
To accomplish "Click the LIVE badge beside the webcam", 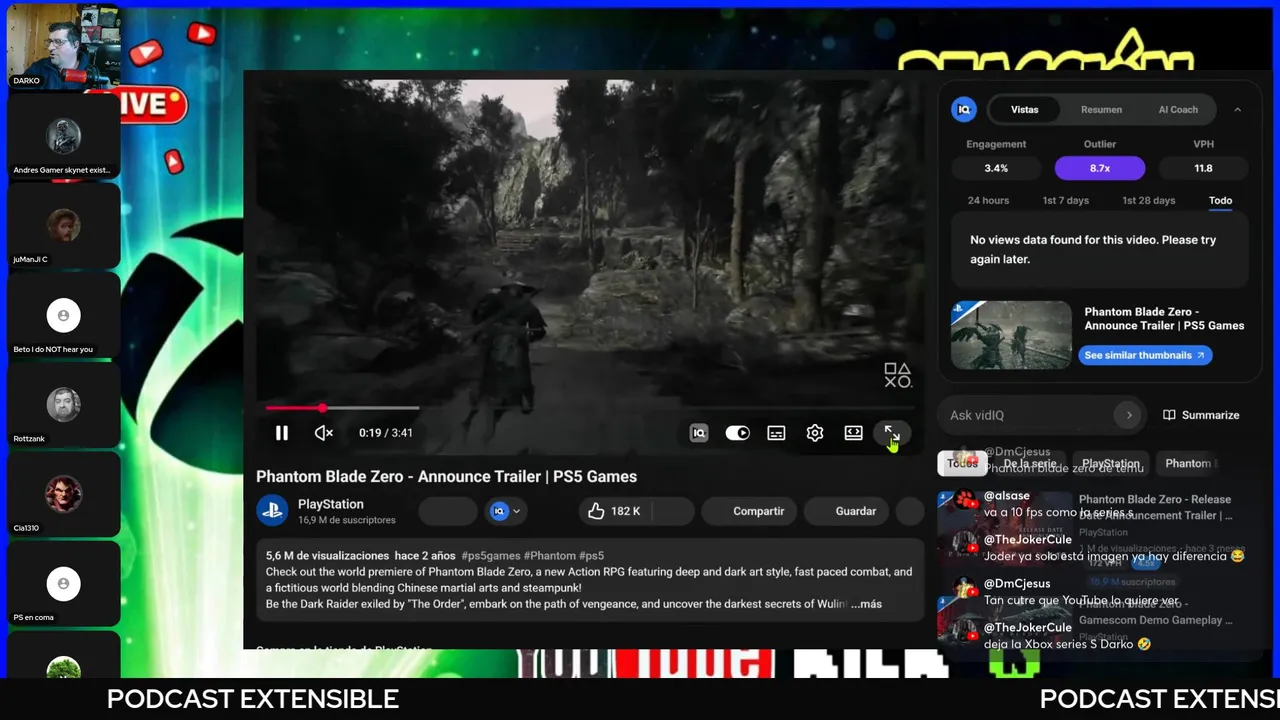I will (151, 104).
